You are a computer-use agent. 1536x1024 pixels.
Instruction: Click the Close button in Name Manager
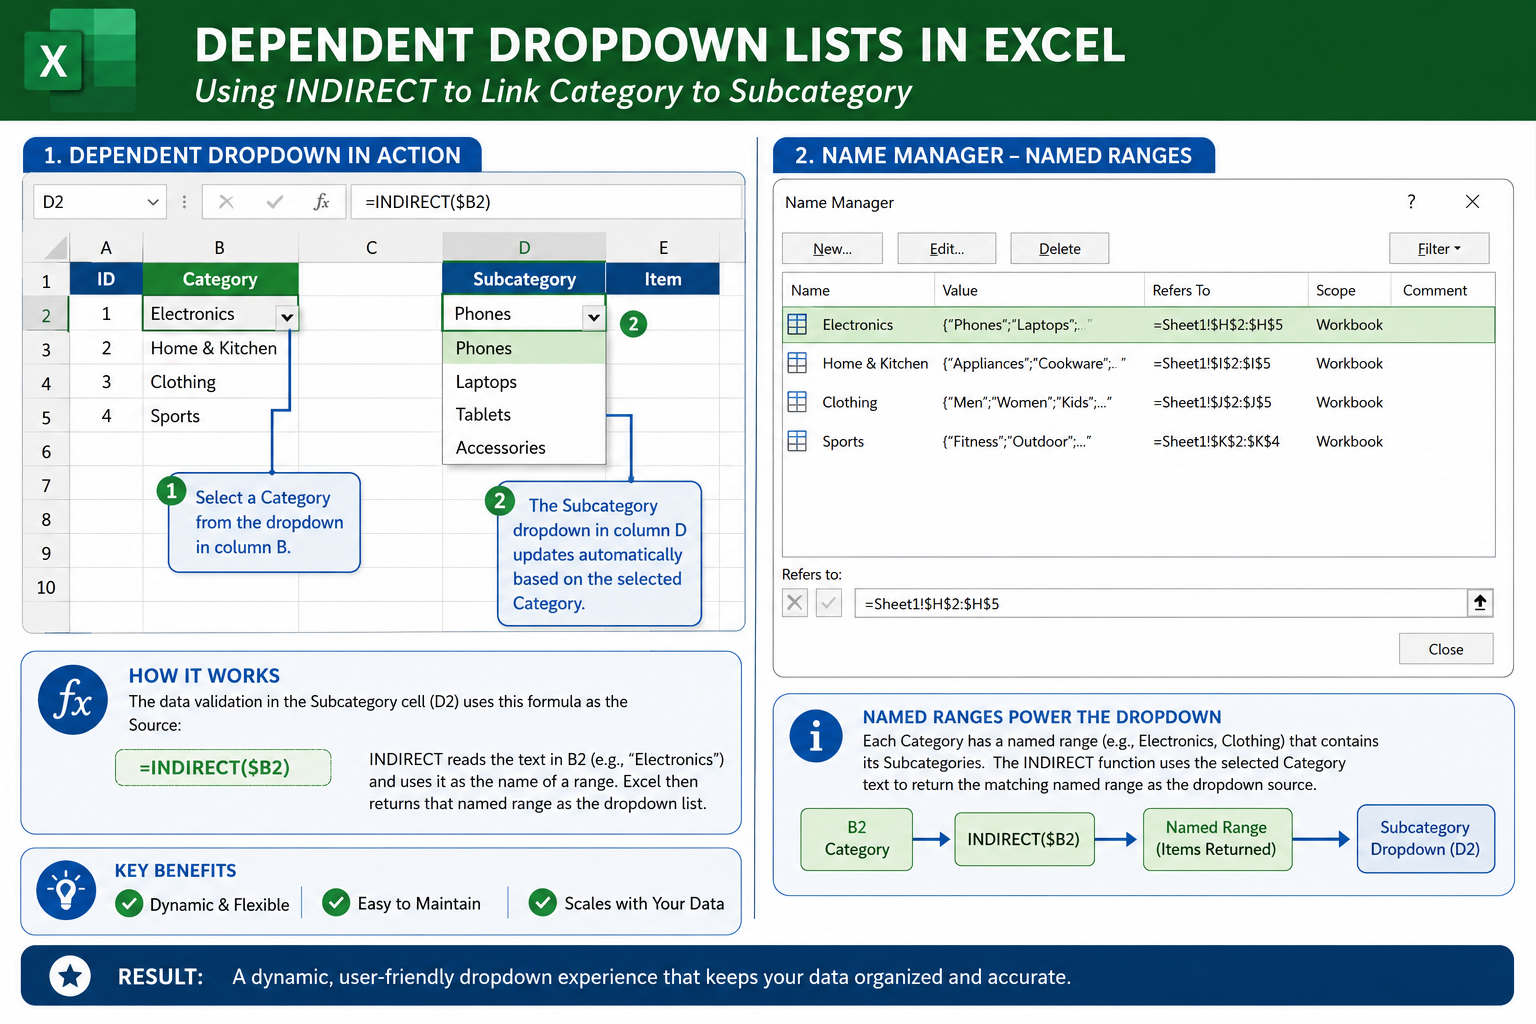(1446, 649)
